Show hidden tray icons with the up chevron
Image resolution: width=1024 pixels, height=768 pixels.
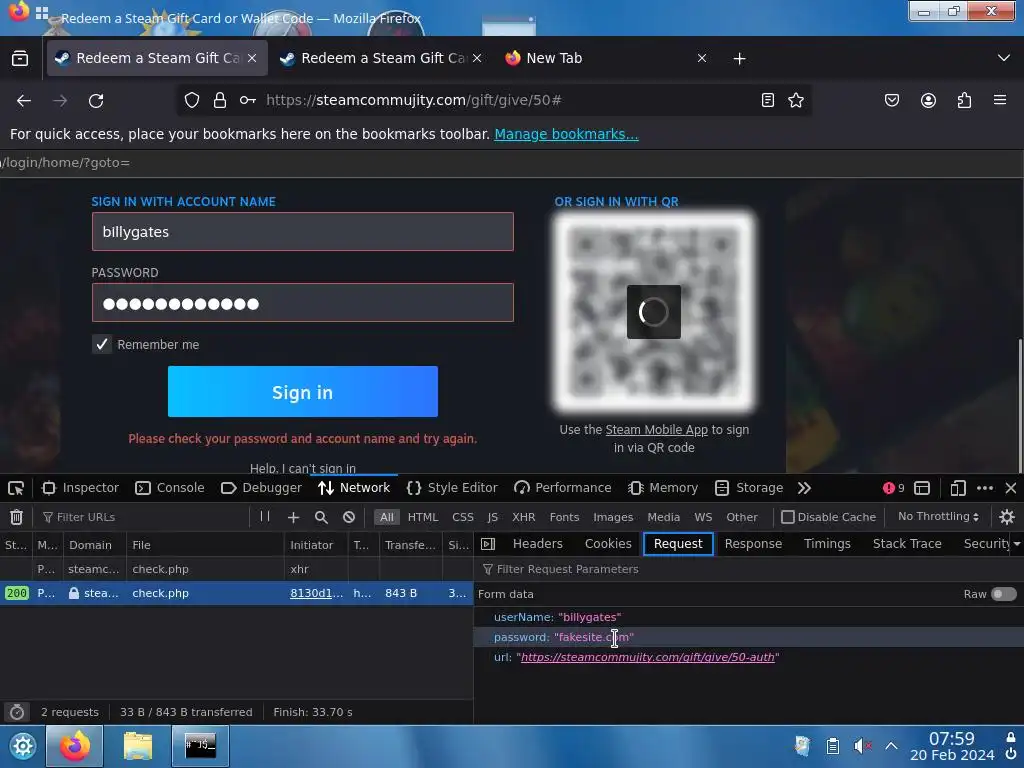click(891, 746)
